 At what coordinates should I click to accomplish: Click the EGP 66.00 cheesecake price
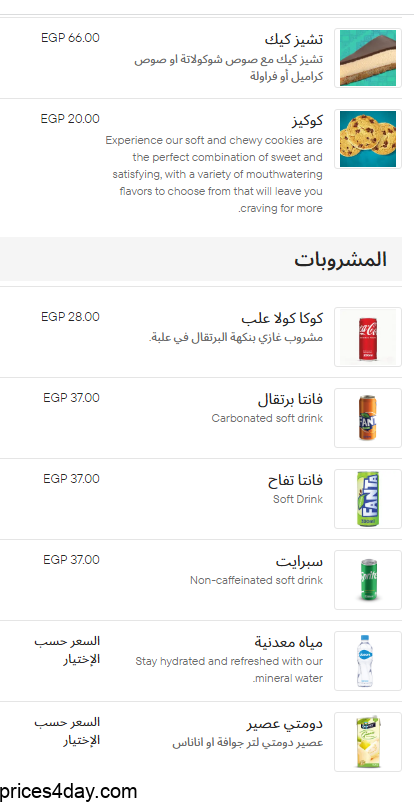pyautogui.click(x=71, y=38)
